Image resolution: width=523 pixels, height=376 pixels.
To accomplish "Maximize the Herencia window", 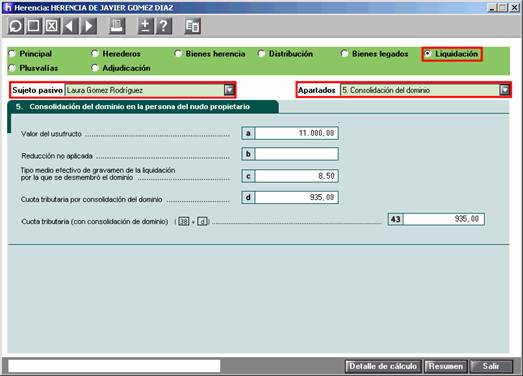I will tap(503, 7).
